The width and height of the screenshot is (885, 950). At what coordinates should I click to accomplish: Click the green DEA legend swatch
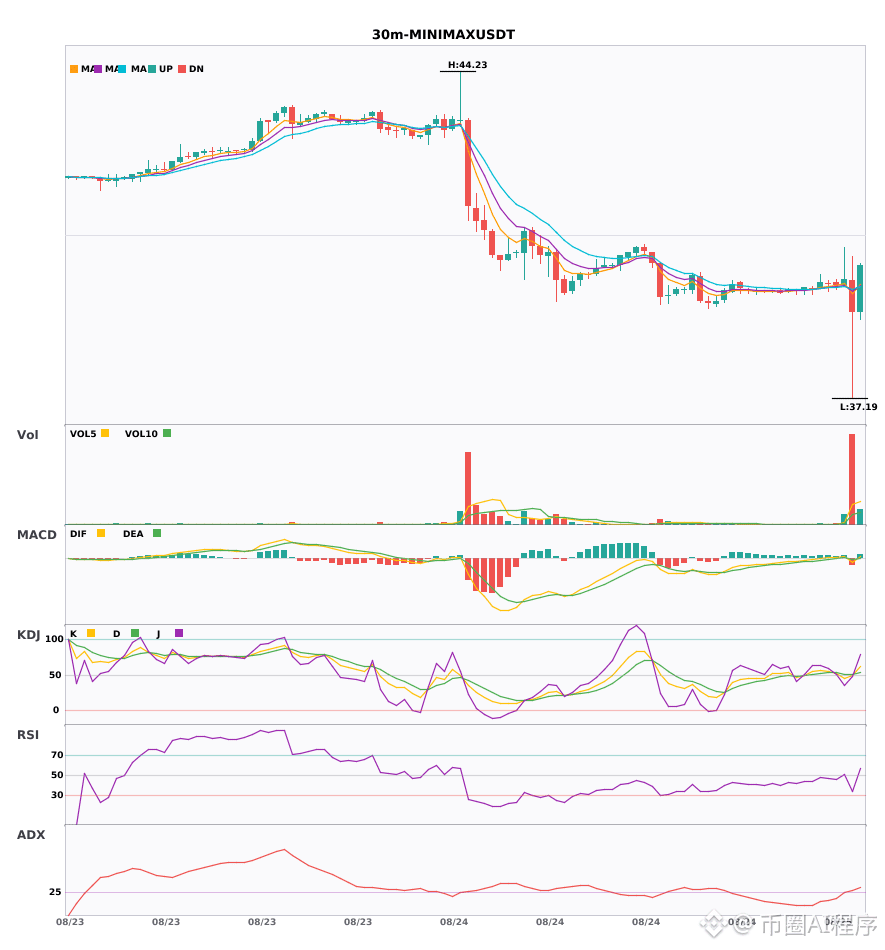[157, 533]
